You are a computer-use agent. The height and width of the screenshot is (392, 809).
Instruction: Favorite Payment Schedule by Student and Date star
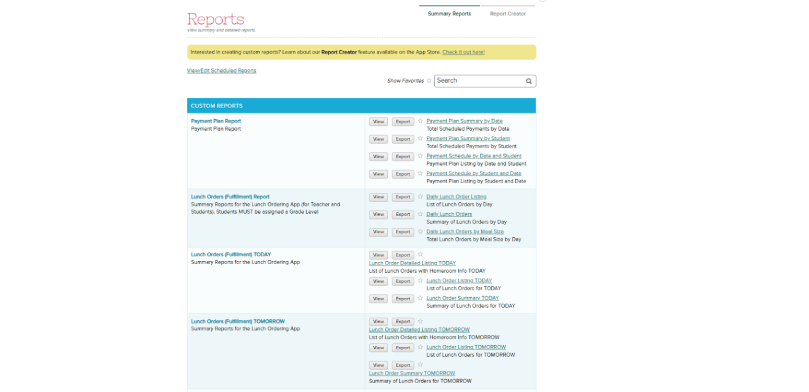point(420,173)
